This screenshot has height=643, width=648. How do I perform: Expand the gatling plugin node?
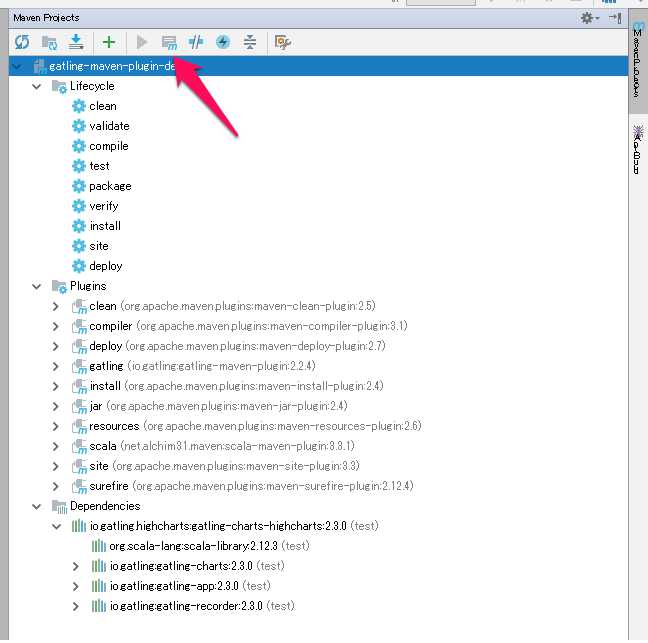[x=56, y=366]
